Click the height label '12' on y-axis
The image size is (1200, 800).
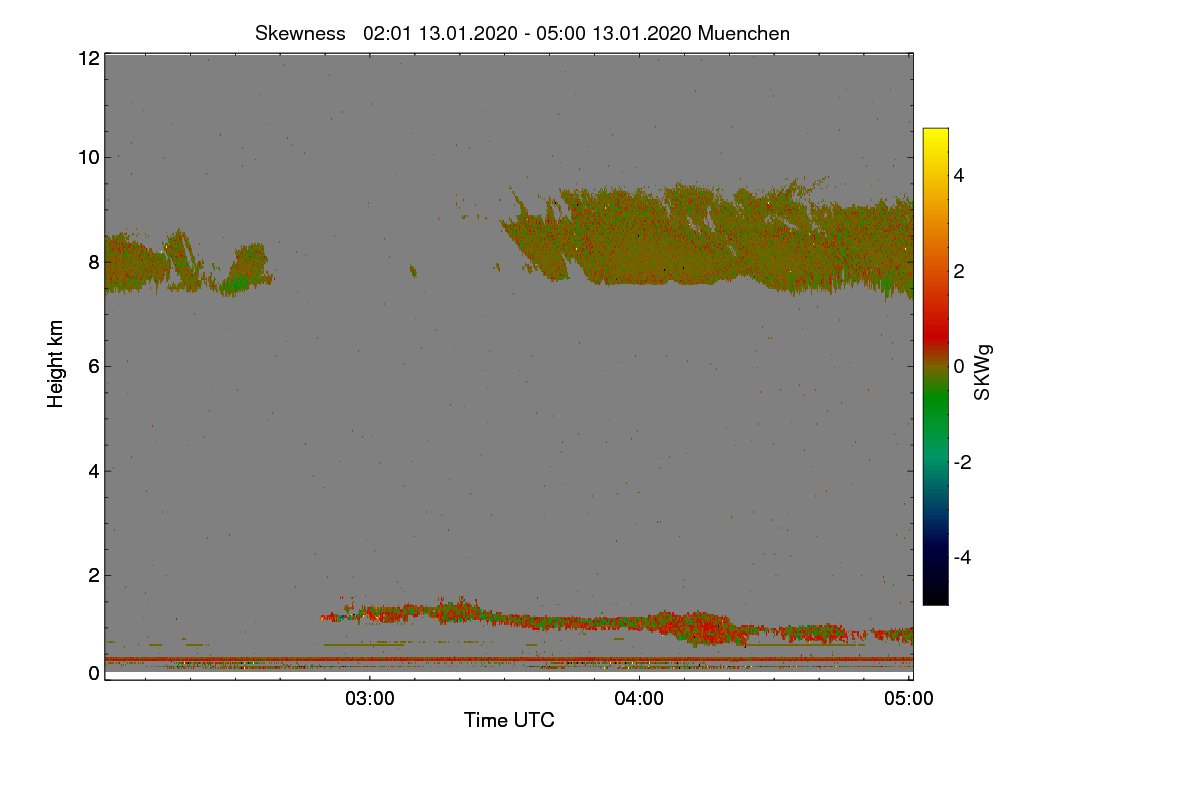(88, 58)
